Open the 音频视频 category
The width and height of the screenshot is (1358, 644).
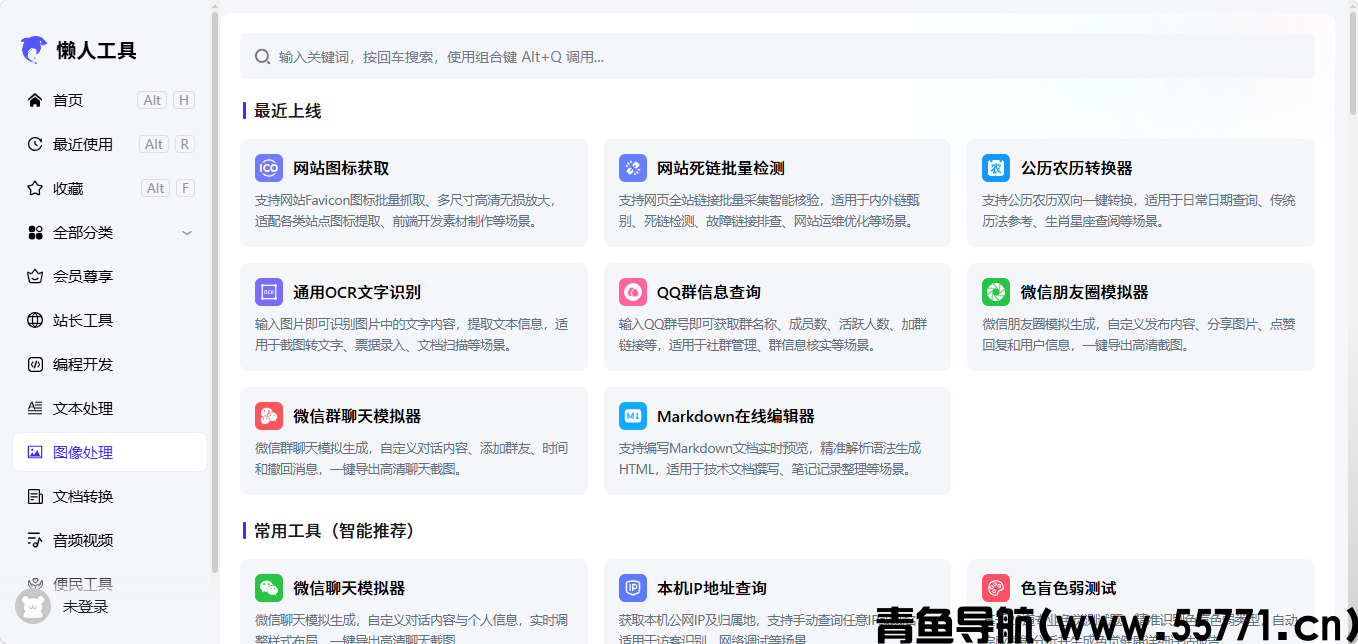pyautogui.click(x=110, y=540)
